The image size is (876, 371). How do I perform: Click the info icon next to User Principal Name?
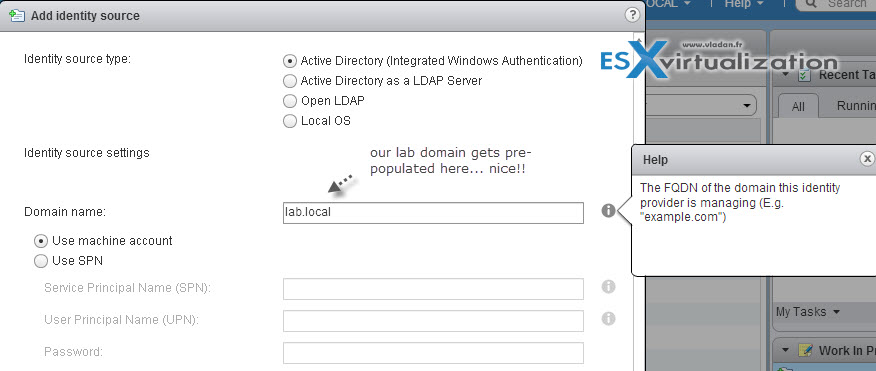(x=608, y=318)
